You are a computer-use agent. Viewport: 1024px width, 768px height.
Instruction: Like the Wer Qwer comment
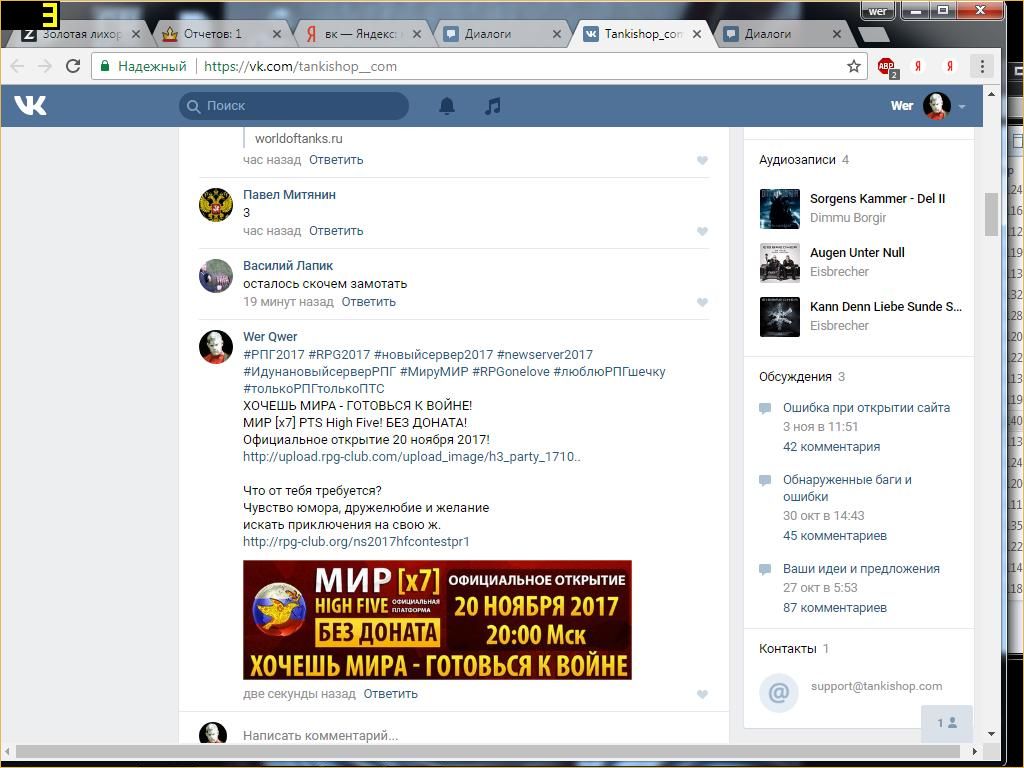point(702,694)
